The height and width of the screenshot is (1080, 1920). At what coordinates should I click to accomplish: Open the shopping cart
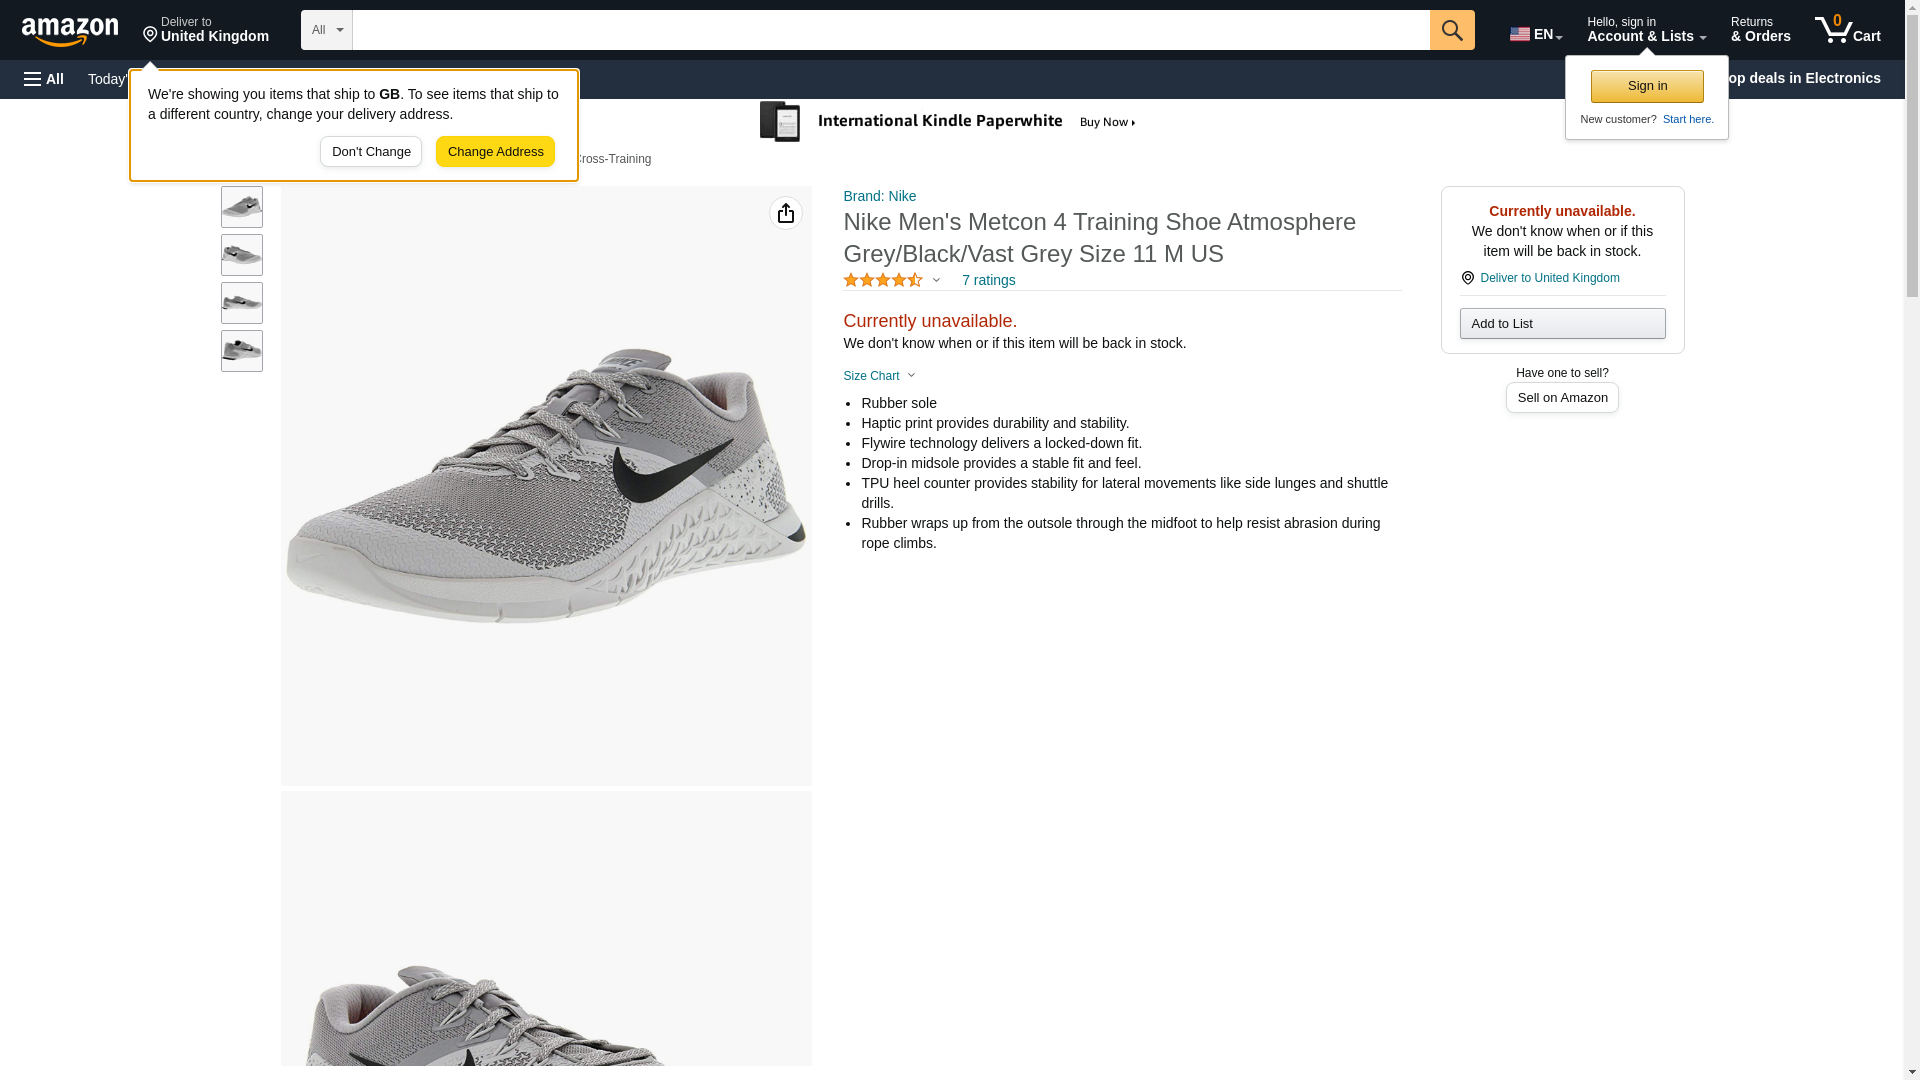pyautogui.click(x=1847, y=30)
